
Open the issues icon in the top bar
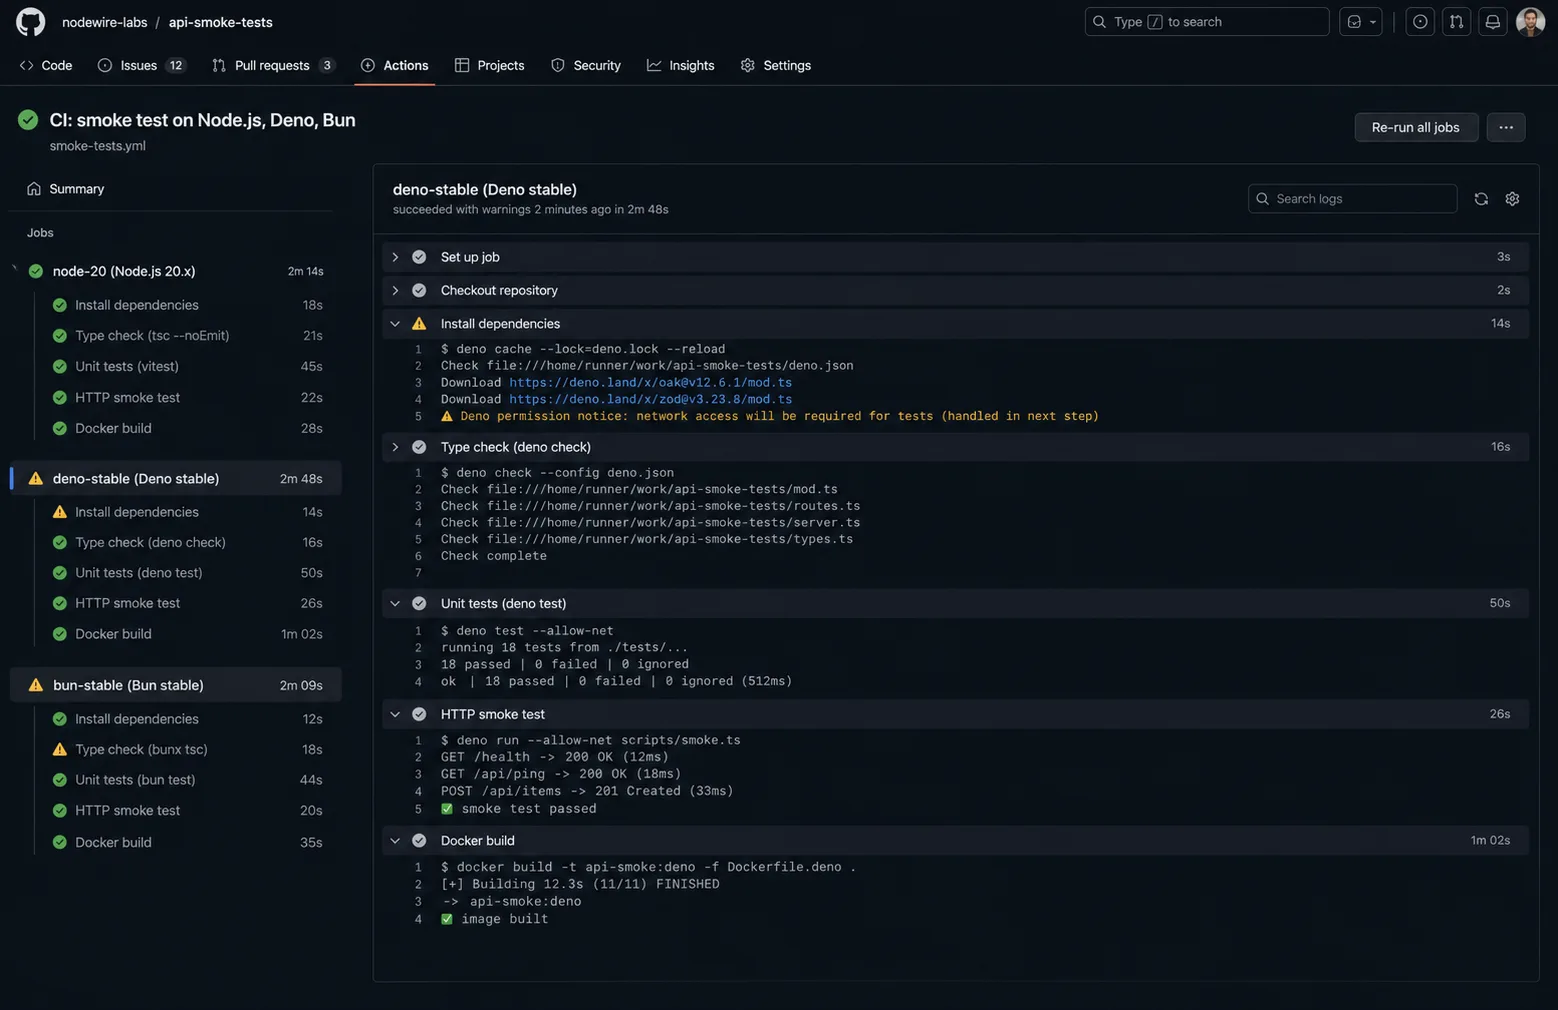point(1419,22)
